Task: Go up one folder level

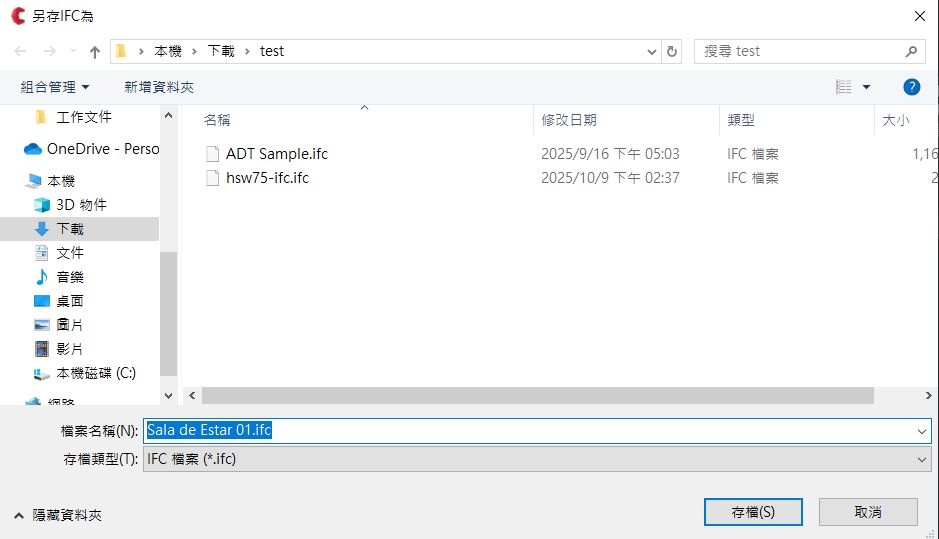Action: (95, 52)
